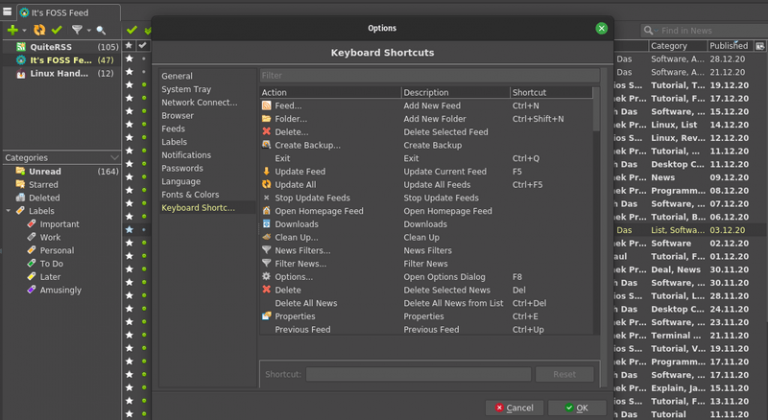Select the Open Homepage Feed action icon
The width and height of the screenshot is (768, 420).
tap(266, 211)
